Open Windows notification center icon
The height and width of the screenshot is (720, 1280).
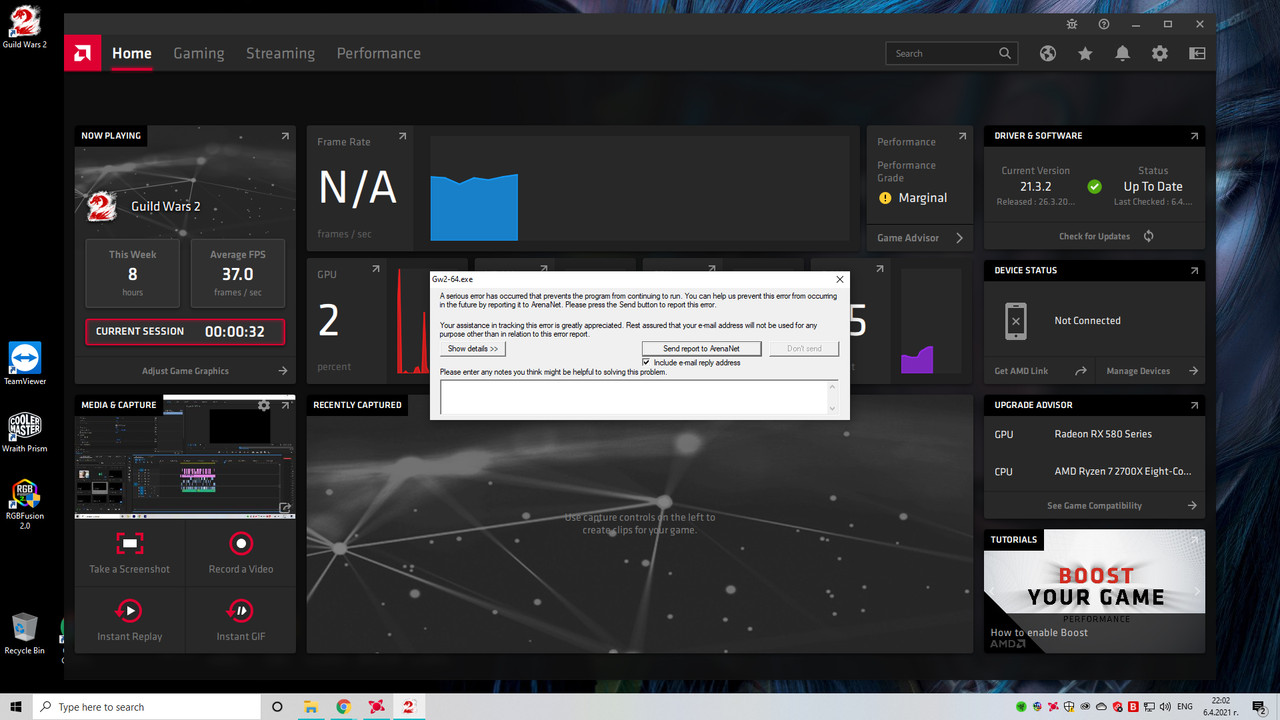point(1260,707)
